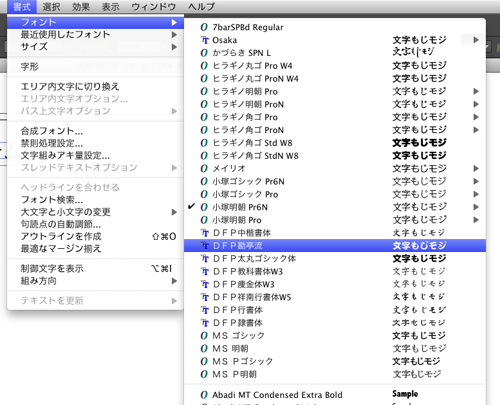Expand ヒラギノ明朝 Pro styles arrow
This screenshot has width=500, height=405.
click(x=476, y=91)
